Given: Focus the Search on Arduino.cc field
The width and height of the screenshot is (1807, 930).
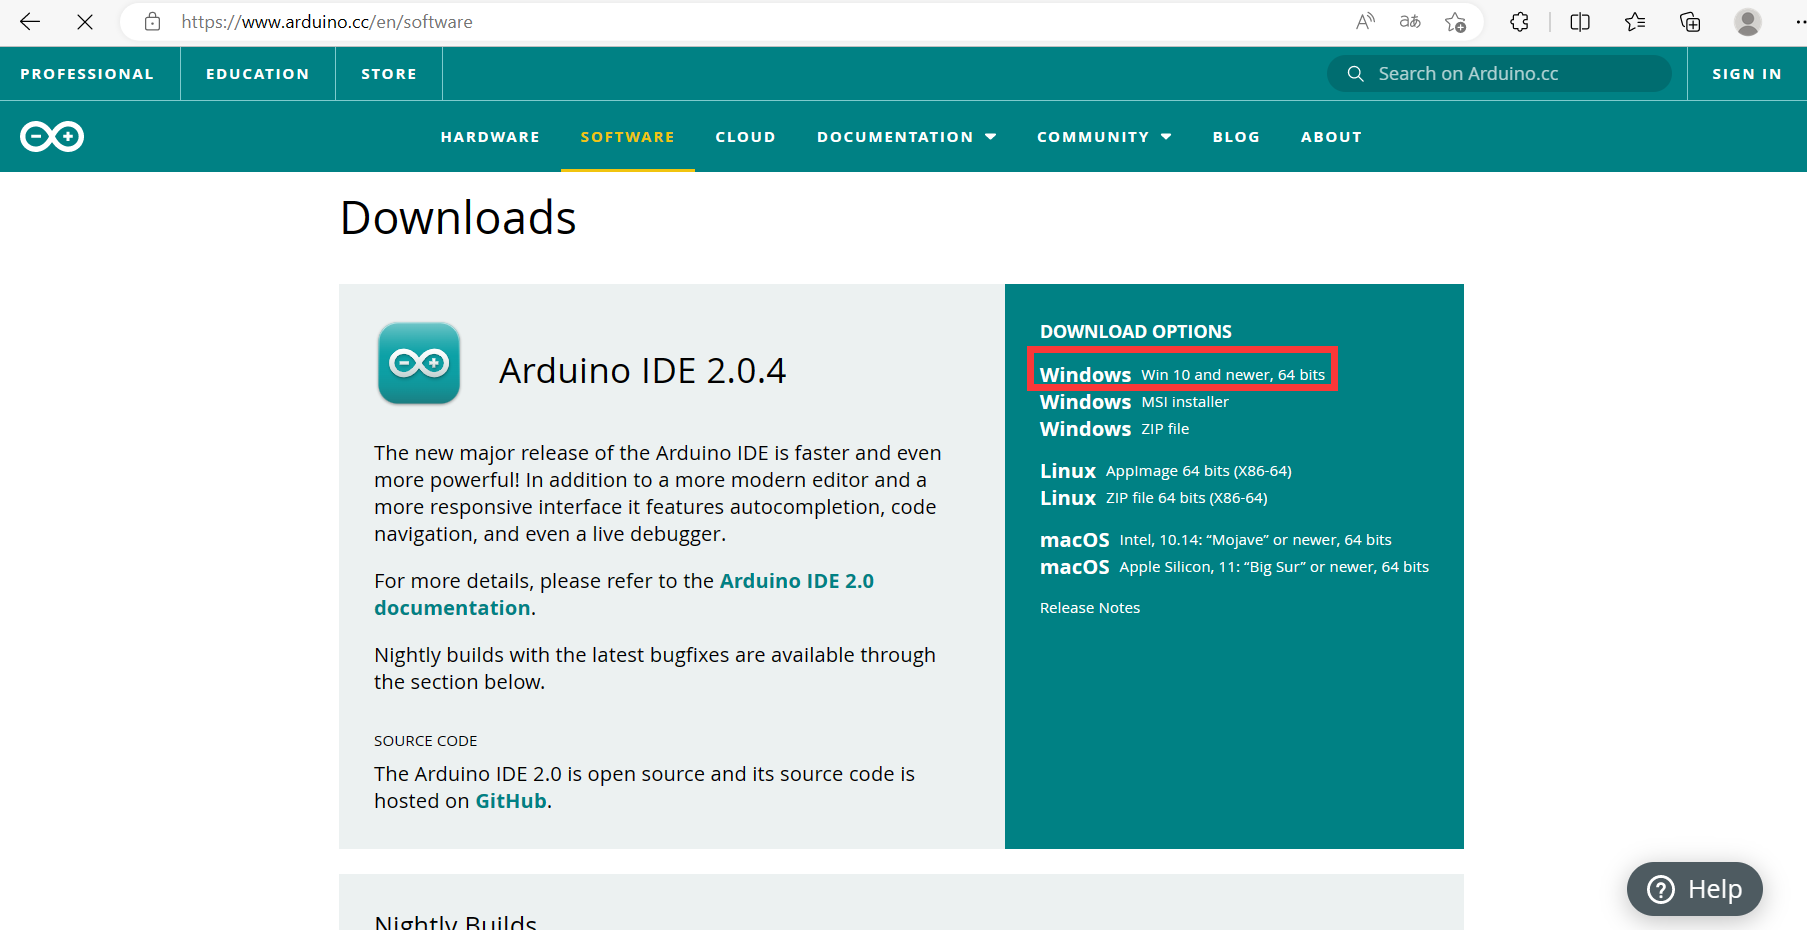Looking at the screenshot, I should pyautogui.click(x=1499, y=74).
